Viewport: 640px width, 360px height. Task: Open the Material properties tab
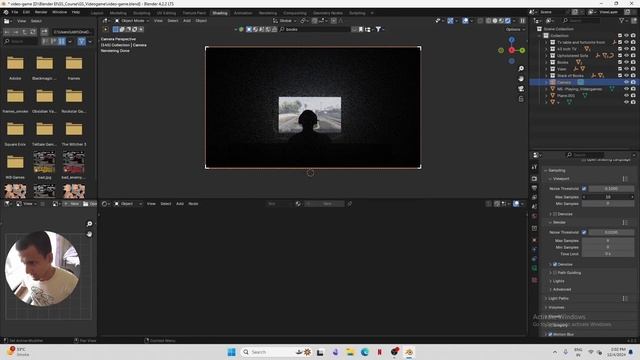pyautogui.click(x=534, y=280)
